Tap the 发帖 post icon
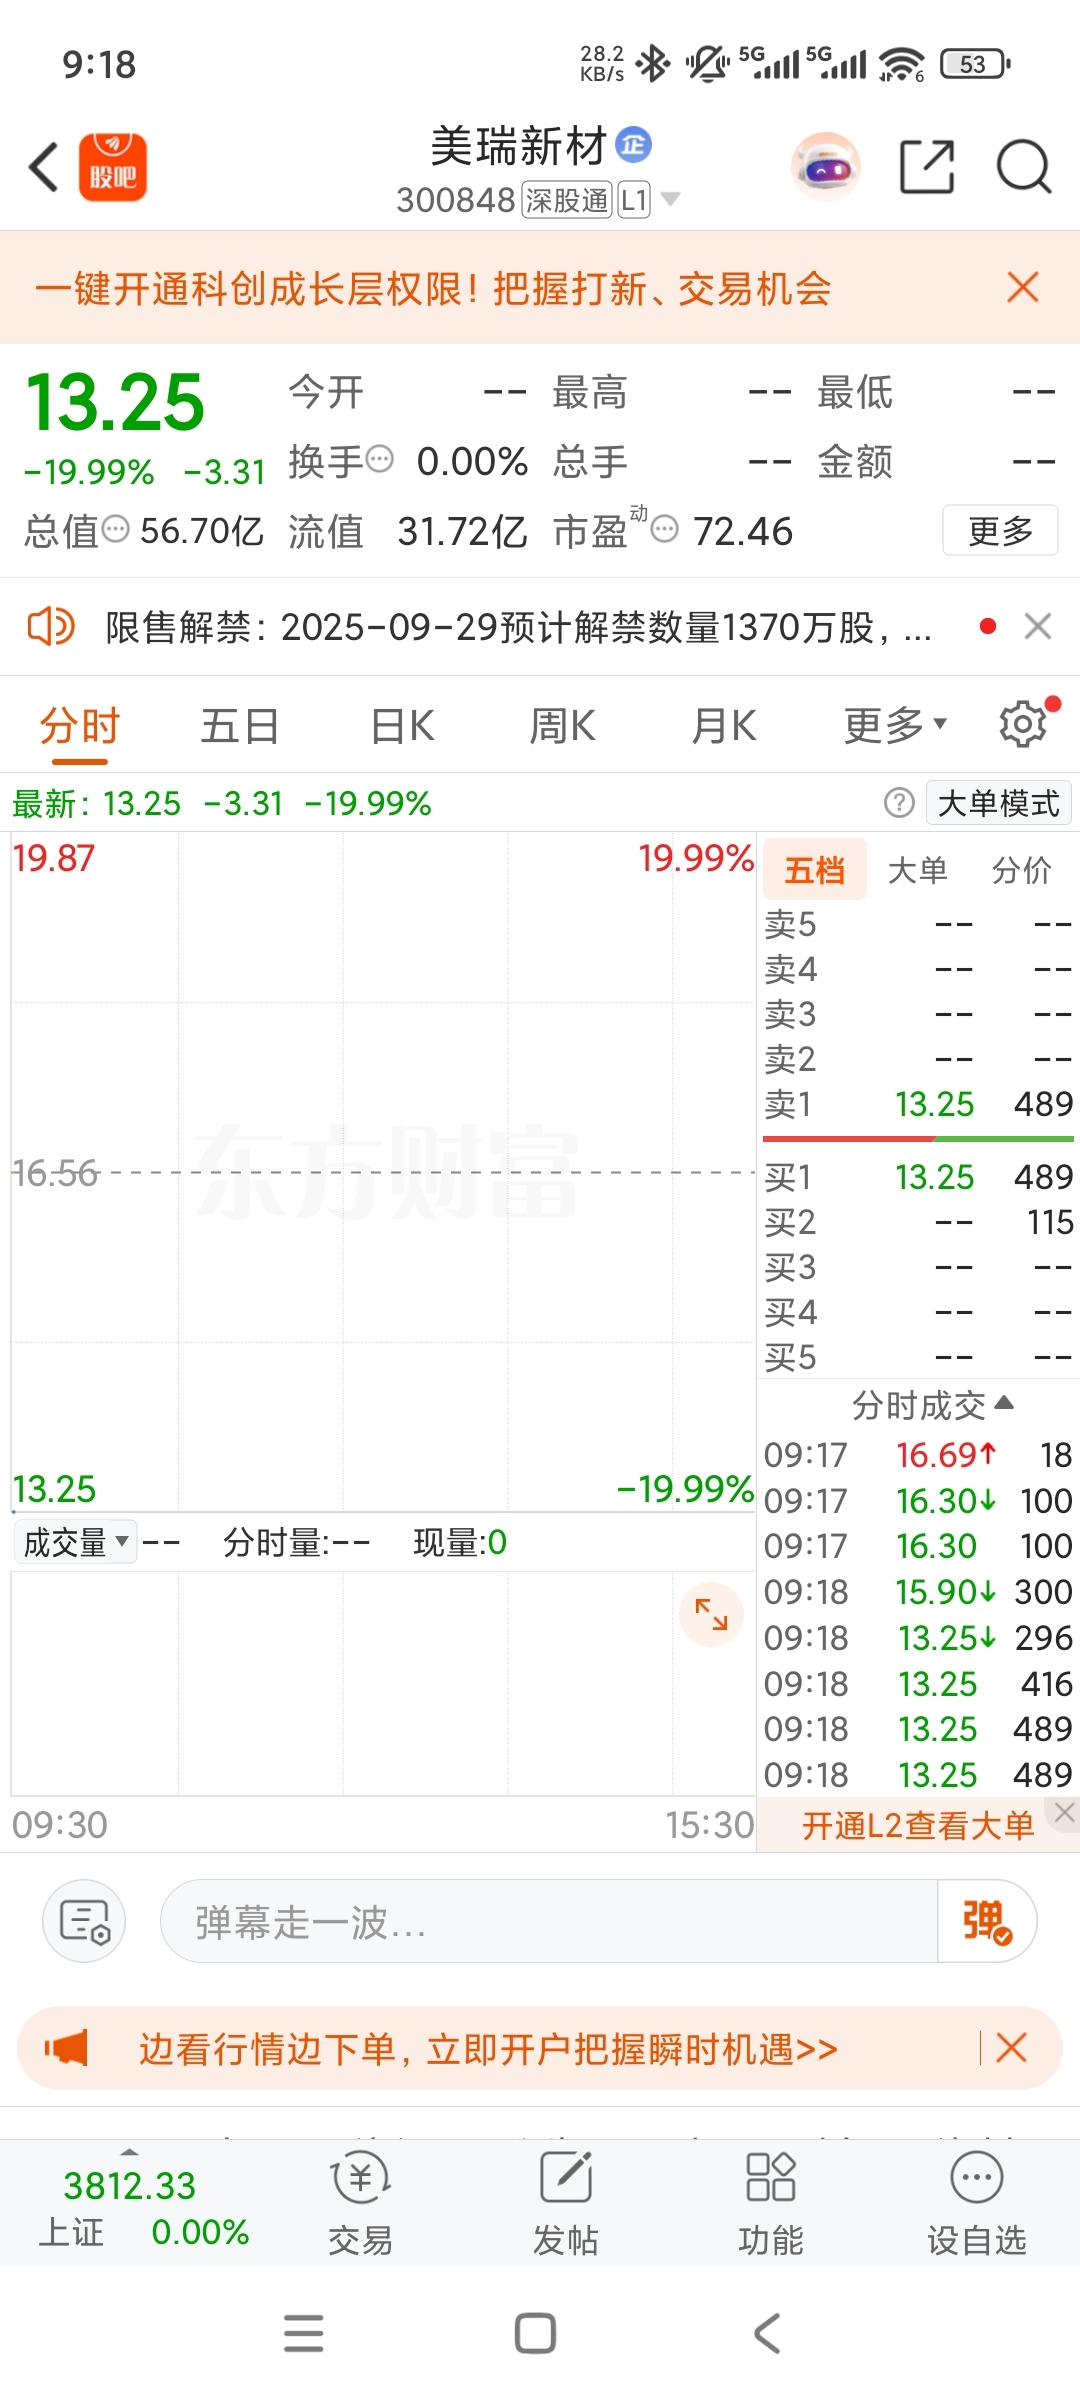This screenshot has width=1080, height=2400. [566, 2204]
